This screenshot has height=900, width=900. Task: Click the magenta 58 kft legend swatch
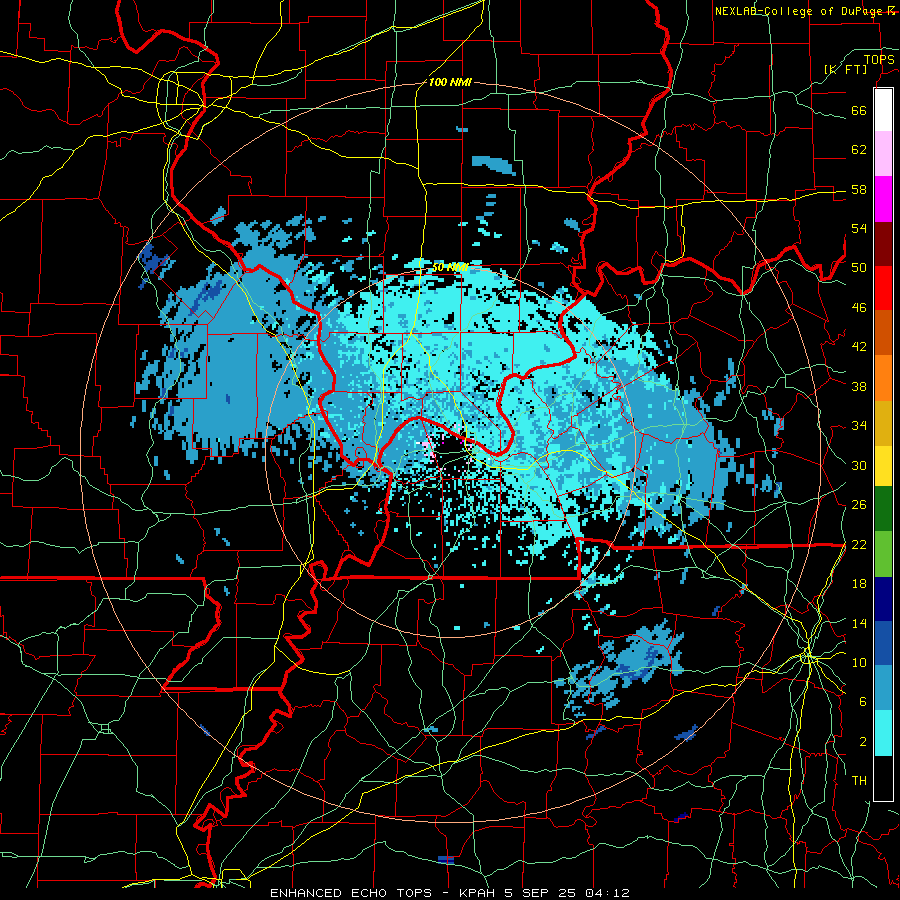point(883,199)
